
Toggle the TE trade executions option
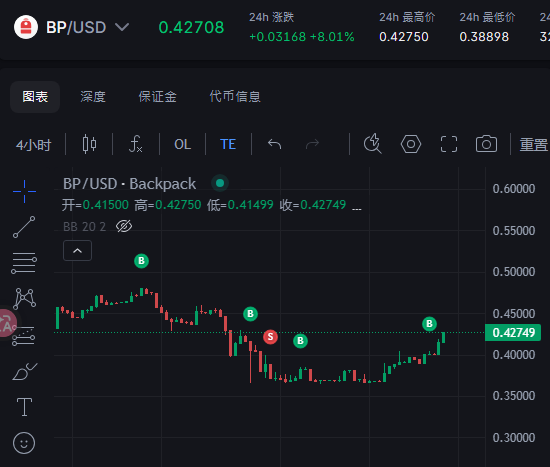coord(228,144)
